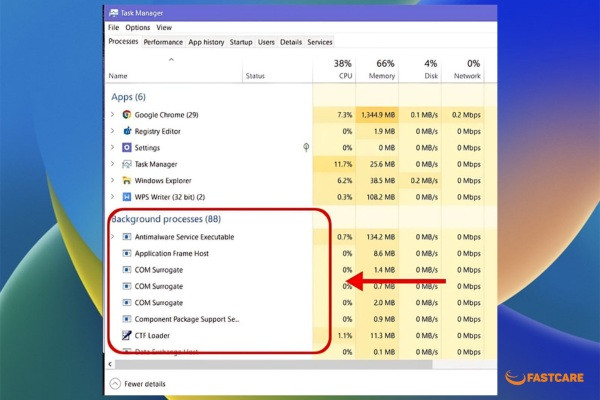The height and width of the screenshot is (400, 600).
Task: Click the Settings suspended leaf status icon
Action: click(306, 147)
